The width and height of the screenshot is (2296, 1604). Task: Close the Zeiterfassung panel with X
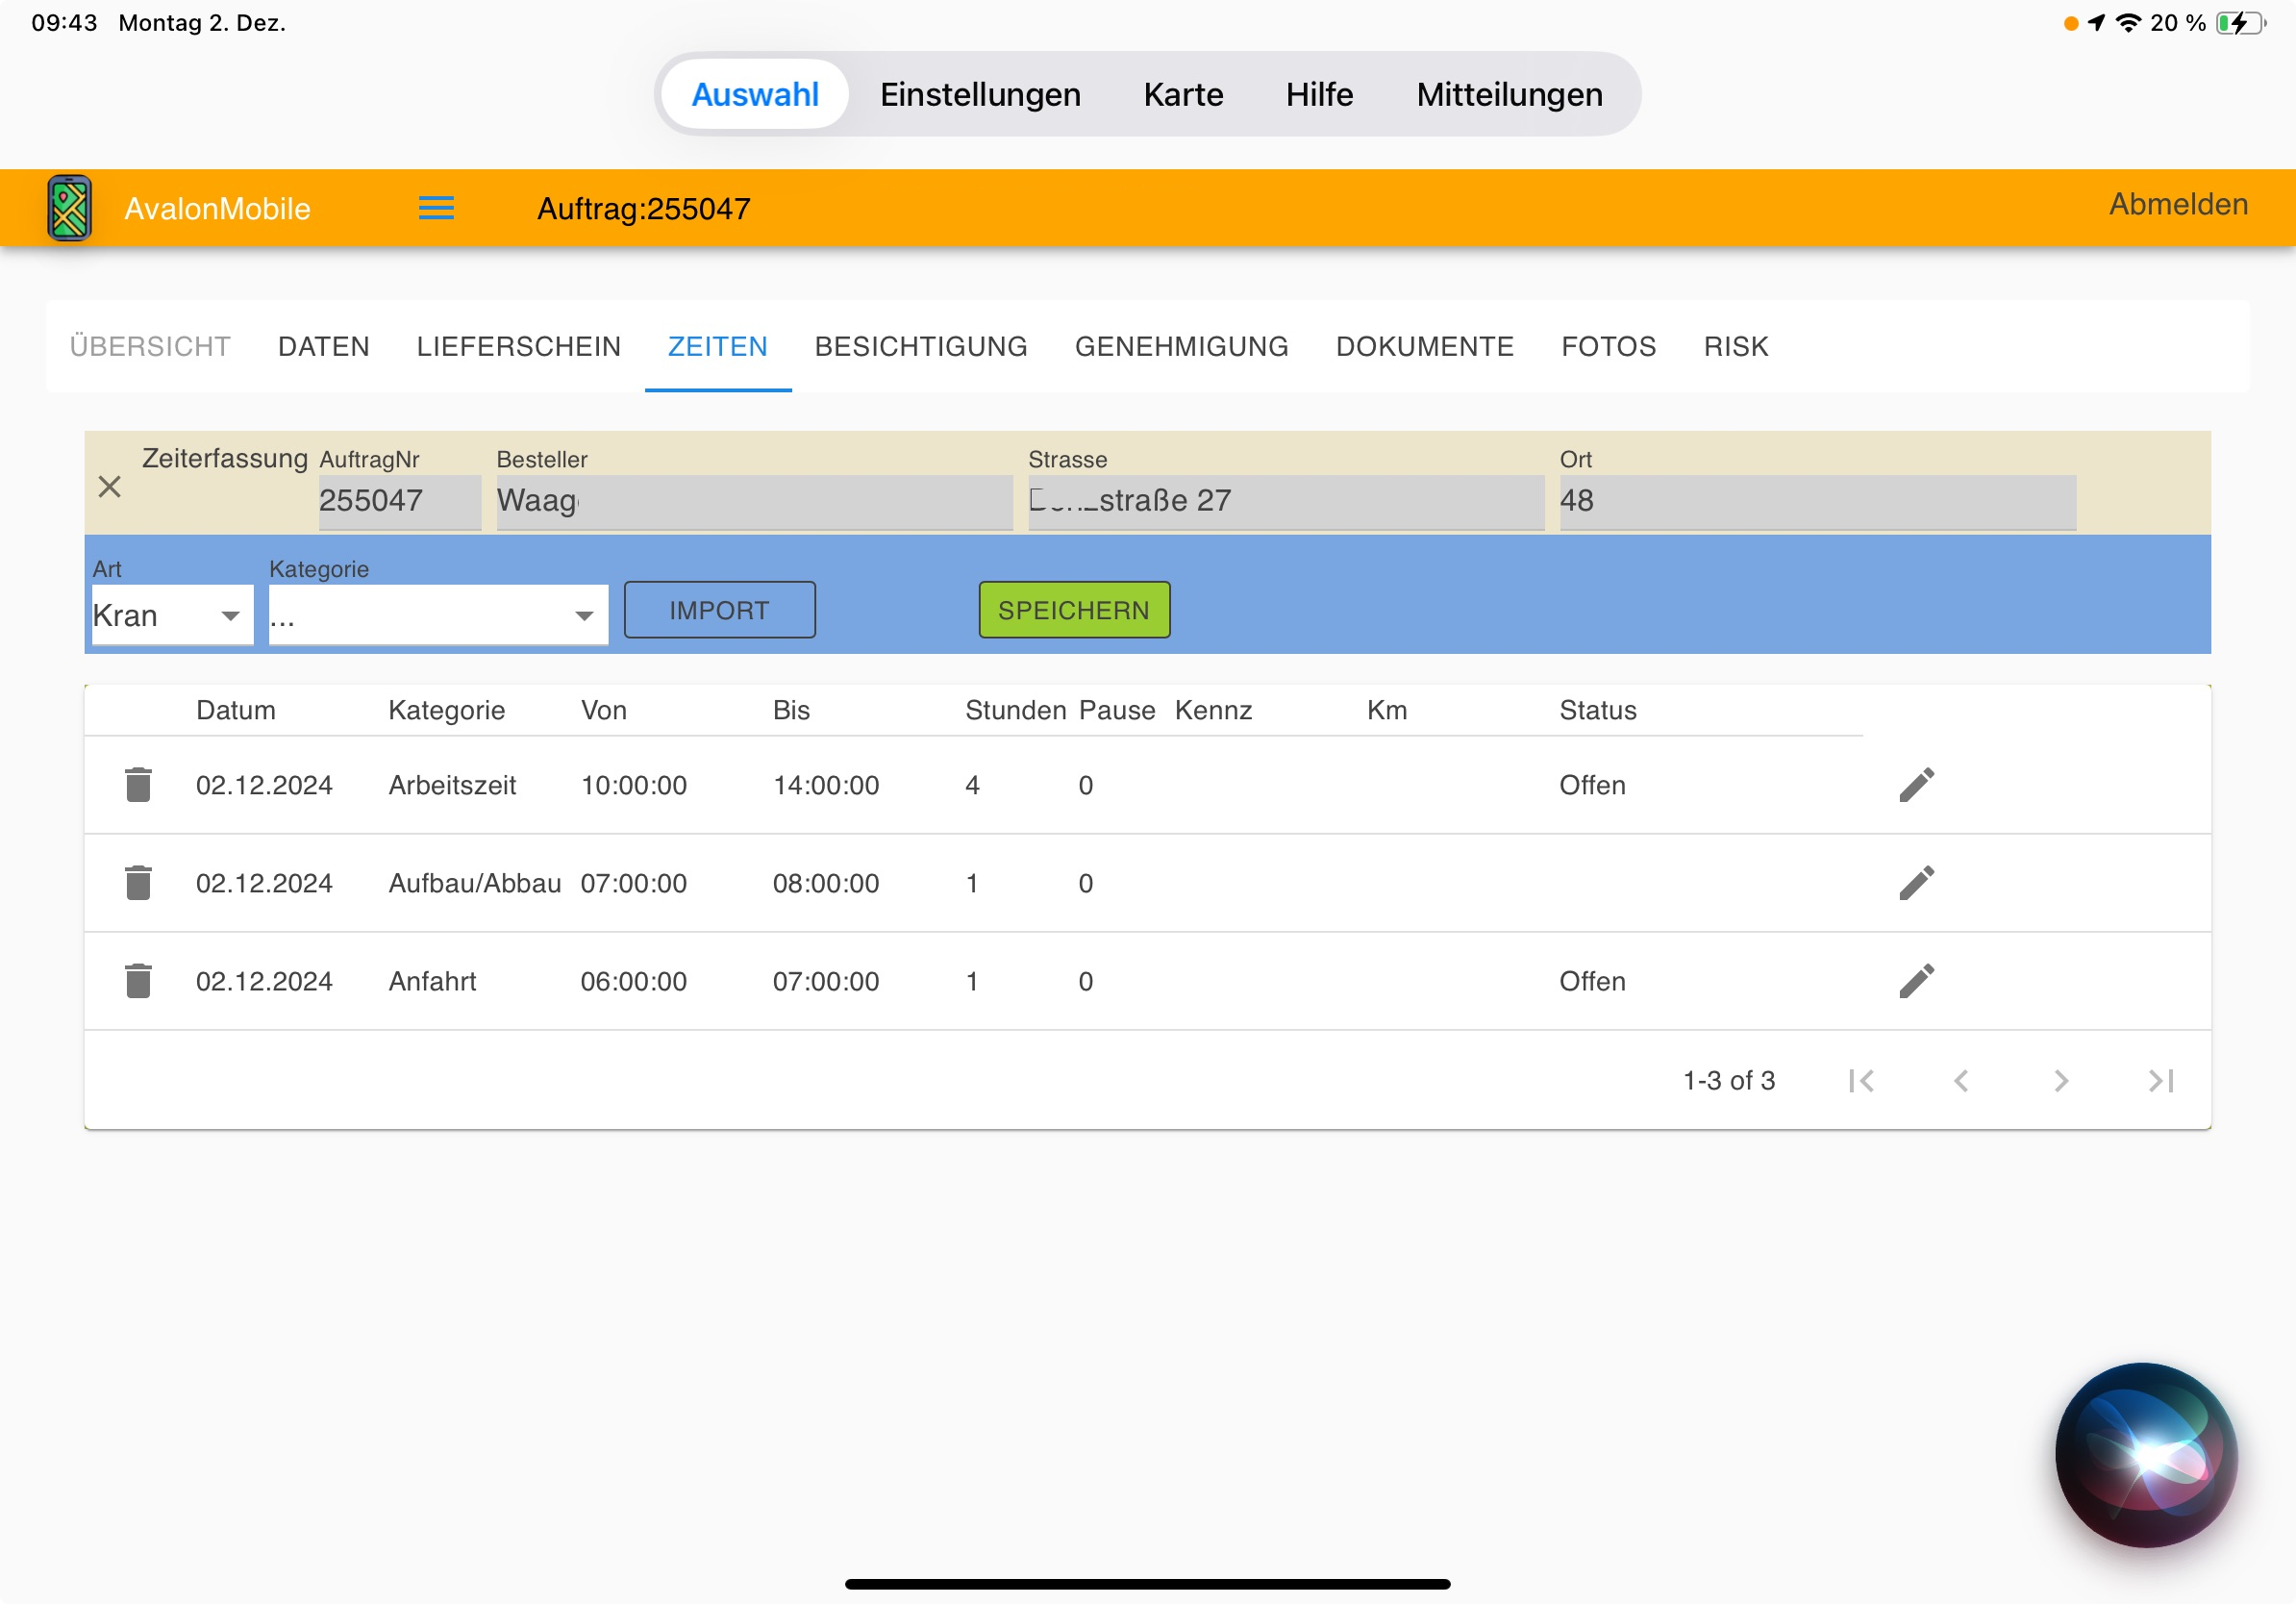pyautogui.click(x=110, y=487)
